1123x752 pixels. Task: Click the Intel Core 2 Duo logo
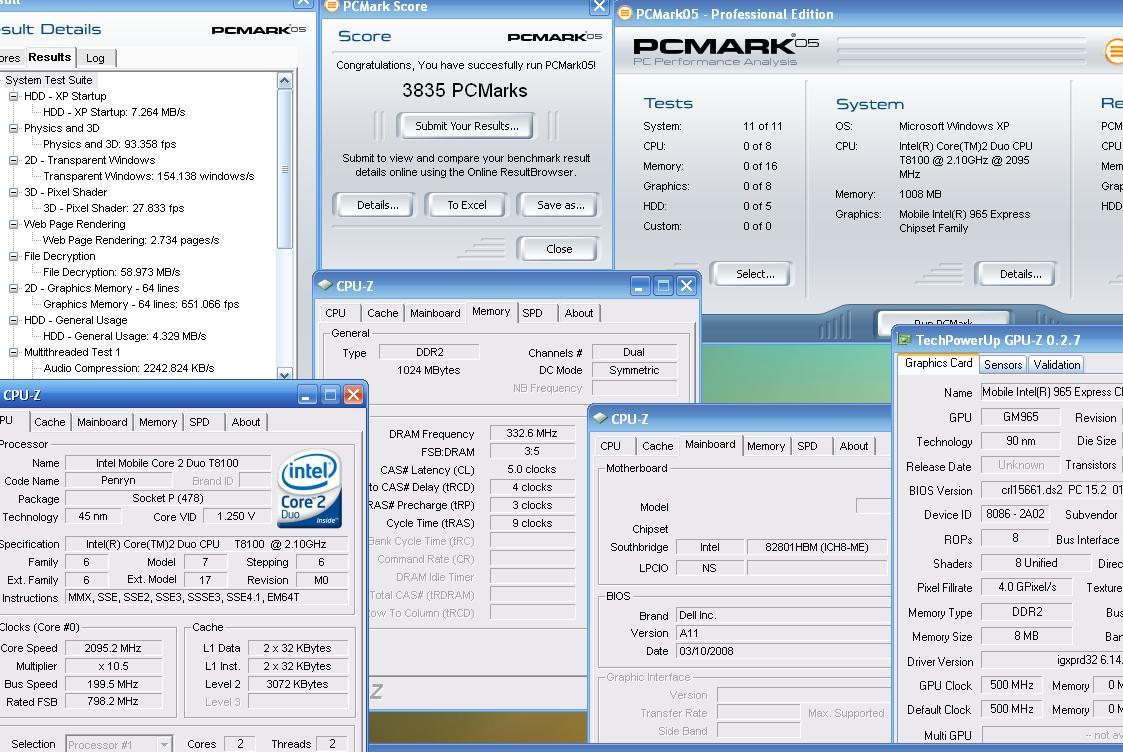(309, 488)
